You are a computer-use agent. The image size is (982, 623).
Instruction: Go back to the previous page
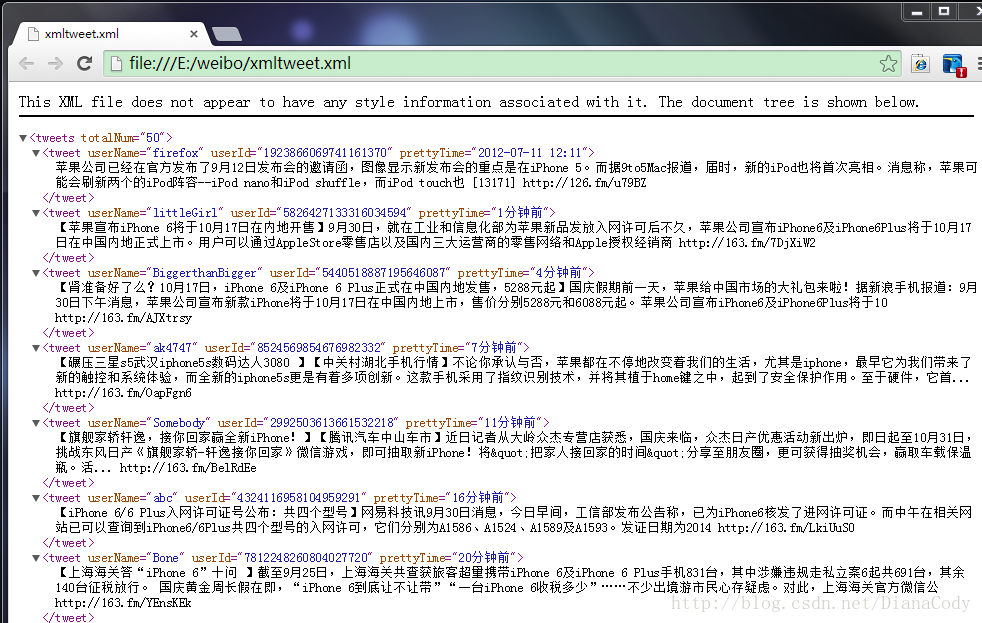pos(26,63)
